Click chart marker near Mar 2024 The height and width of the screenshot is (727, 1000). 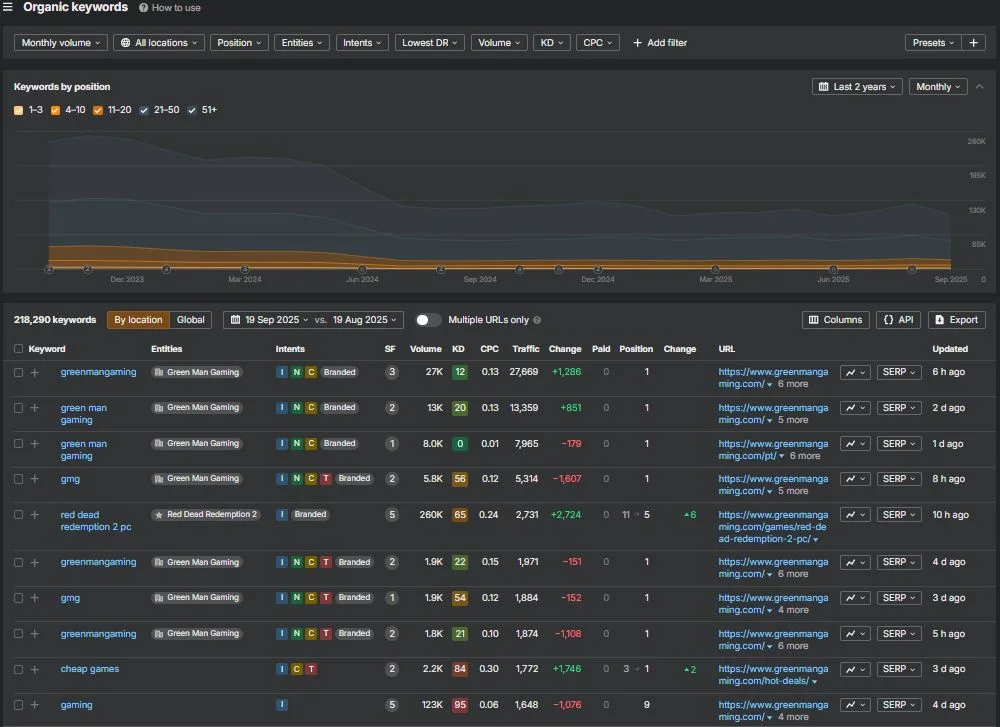click(x=244, y=269)
